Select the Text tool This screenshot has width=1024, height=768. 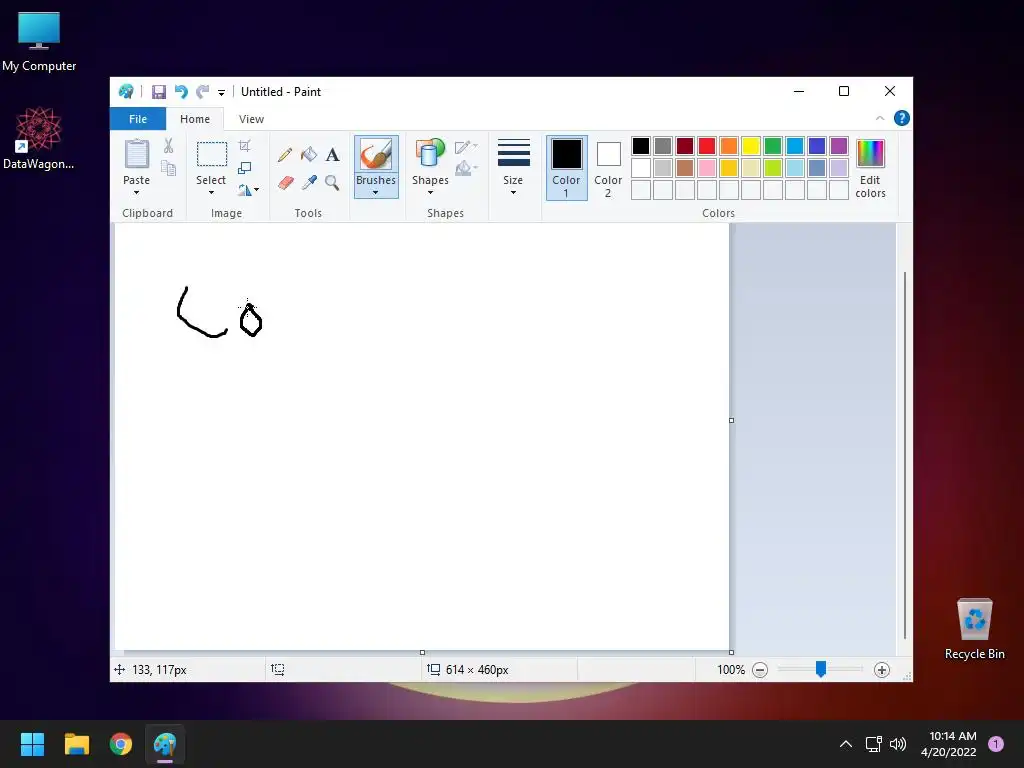(x=332, y=155)
